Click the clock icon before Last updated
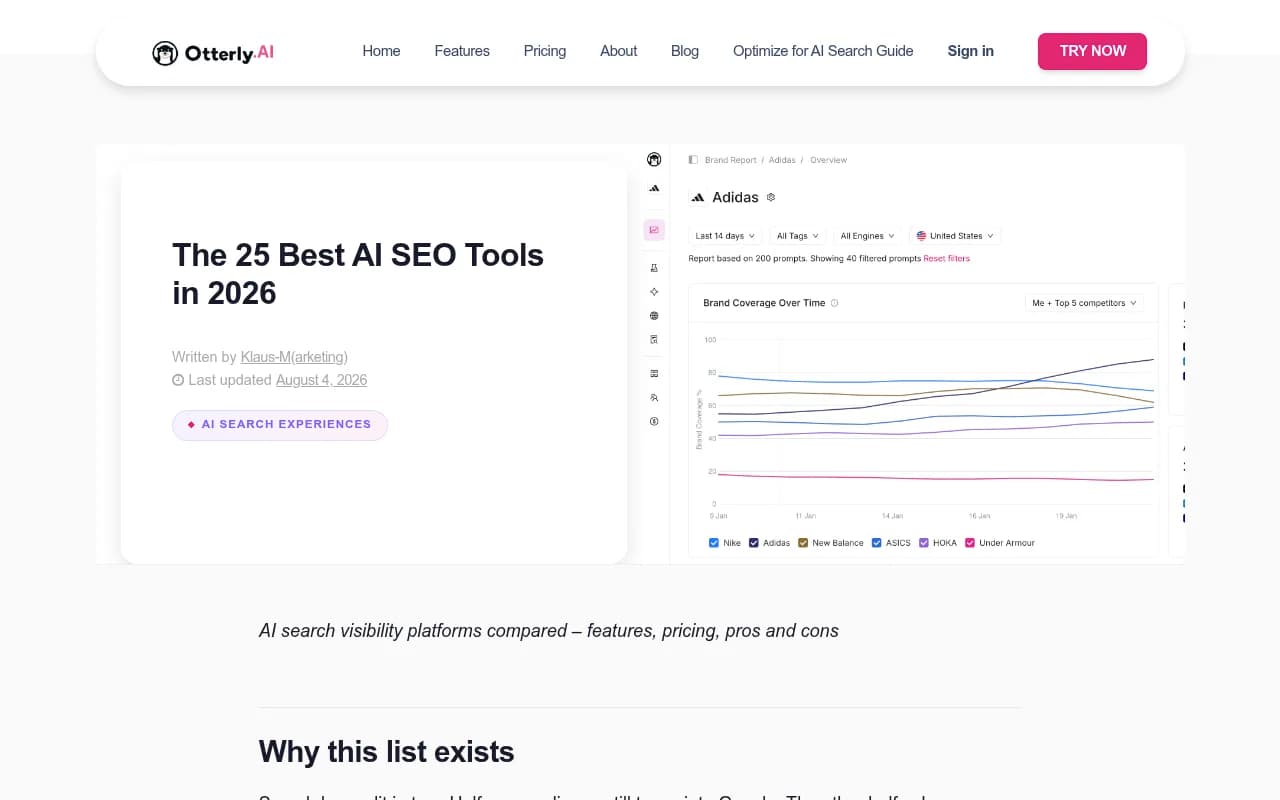The image size is (1280, 800). 178,380
